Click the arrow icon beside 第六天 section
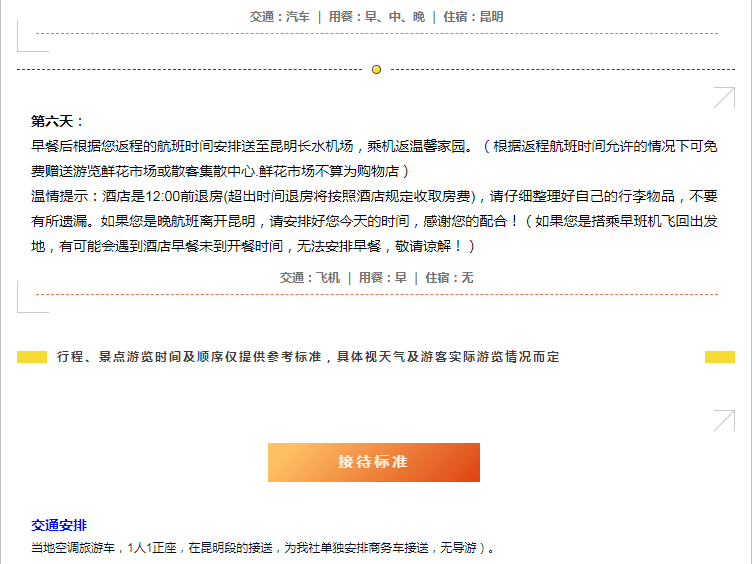 pos(724,98)
